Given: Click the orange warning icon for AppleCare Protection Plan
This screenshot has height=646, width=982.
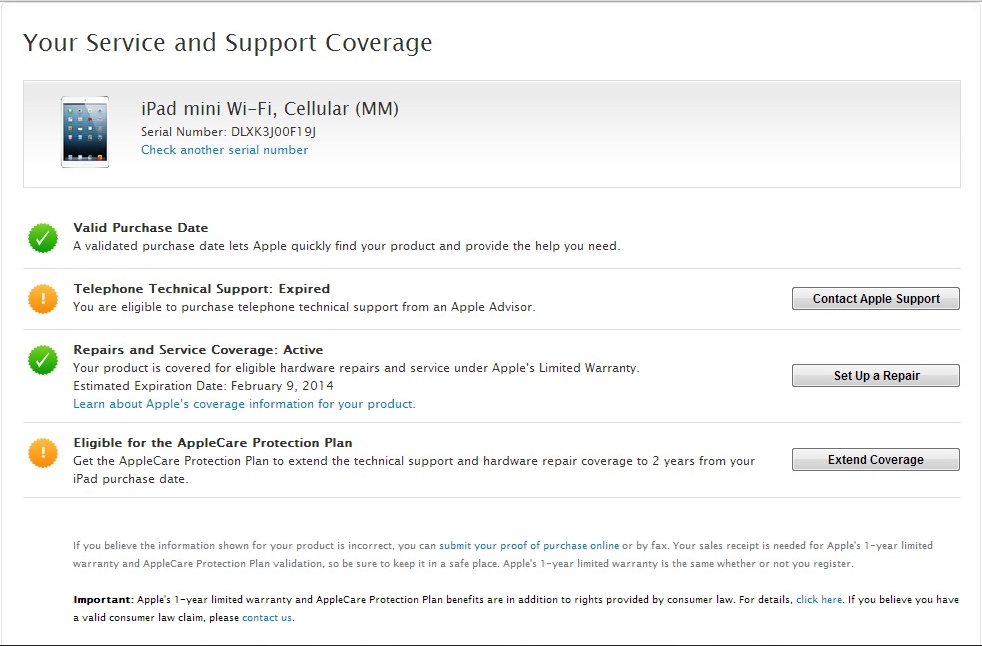Looking at the screenshot, I should [42, 453].
